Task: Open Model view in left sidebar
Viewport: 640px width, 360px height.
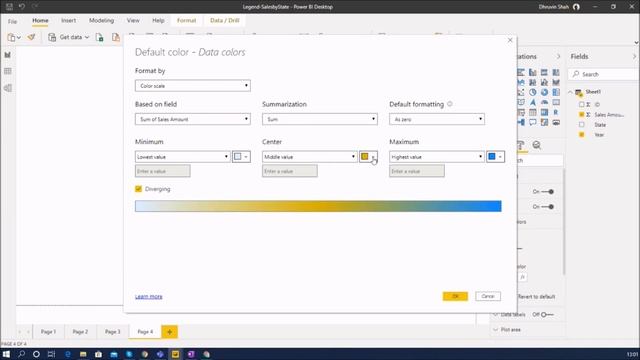Action: pyautogui.click(x=8, y=88)
